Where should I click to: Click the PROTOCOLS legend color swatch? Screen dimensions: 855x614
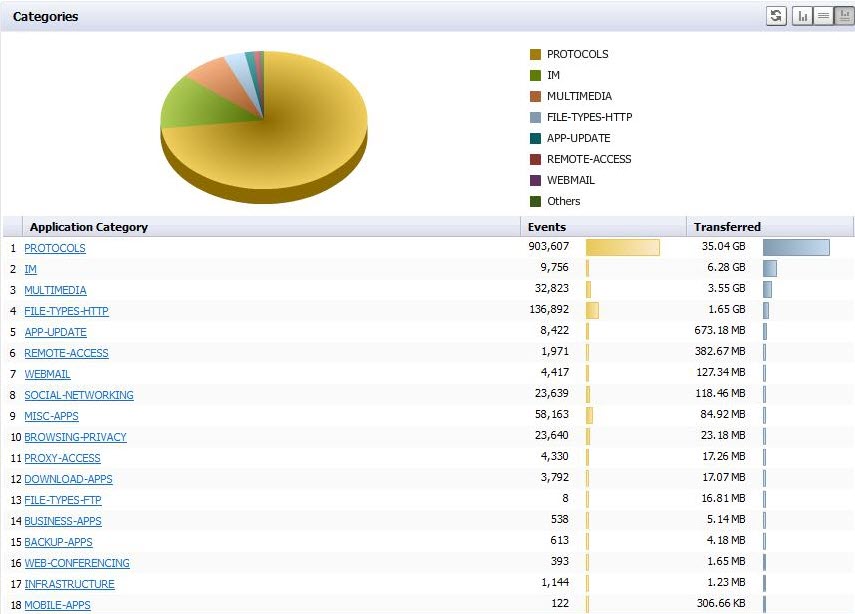[535, 54]
